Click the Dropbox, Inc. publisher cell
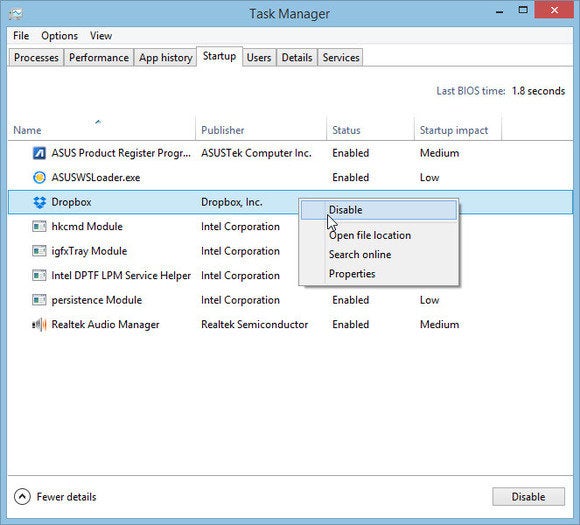The height and width of the screenshot is (525, 580). pyautogui.click(x=232, y=202)
